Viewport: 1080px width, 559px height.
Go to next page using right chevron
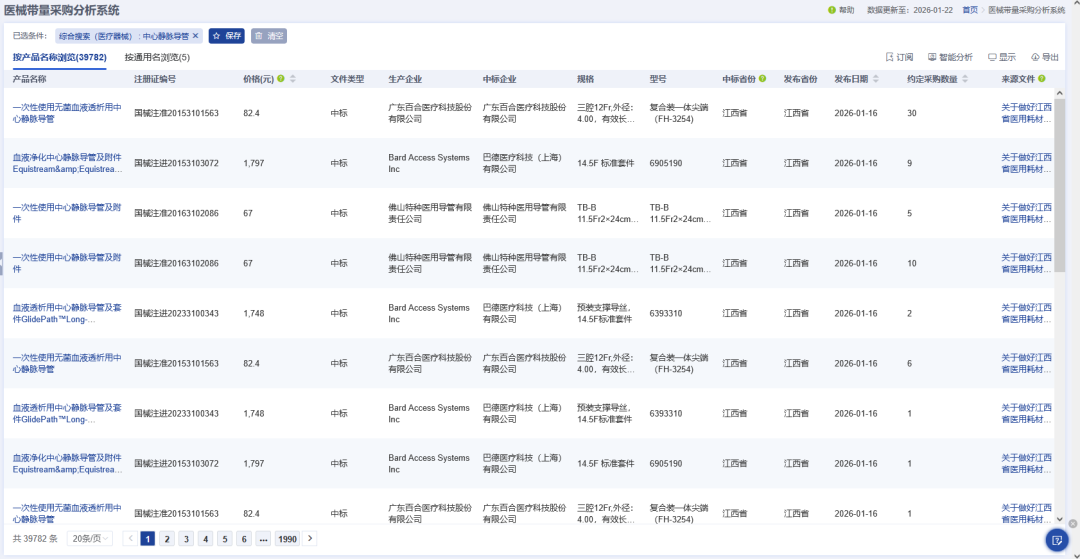[310, 539]
